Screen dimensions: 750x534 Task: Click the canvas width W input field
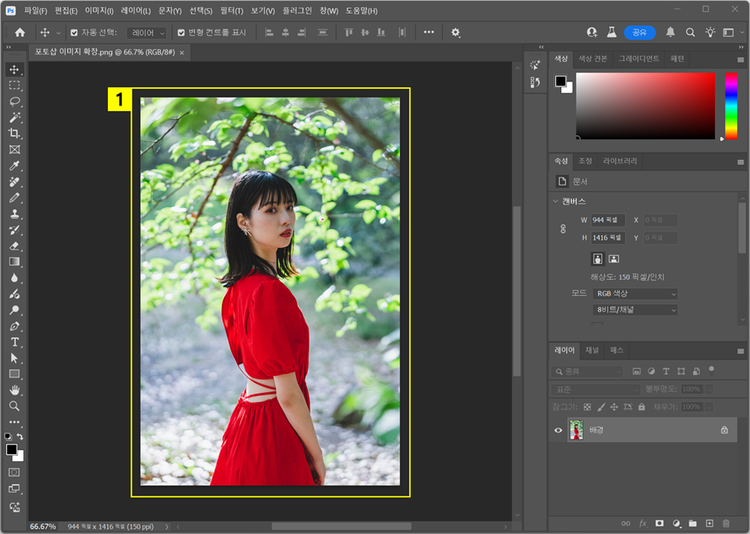coord(607,219)
